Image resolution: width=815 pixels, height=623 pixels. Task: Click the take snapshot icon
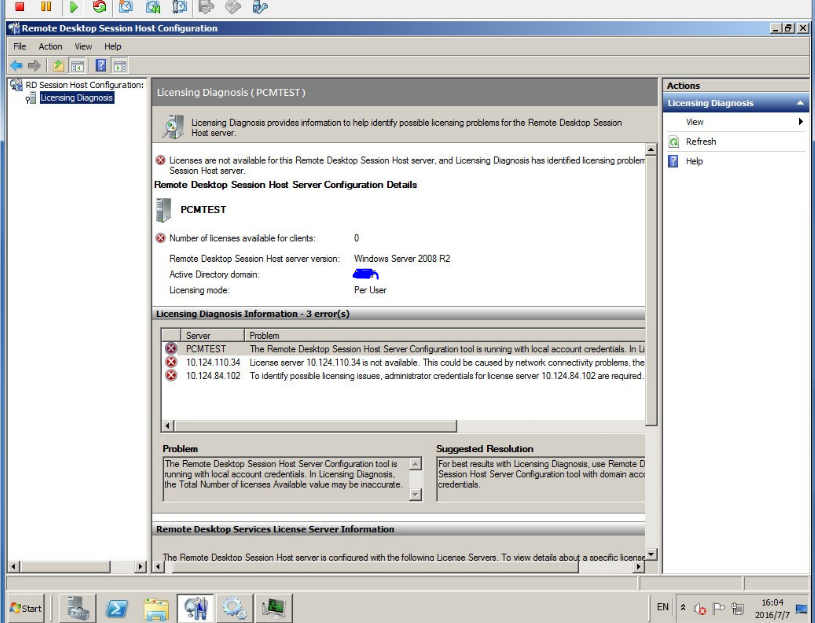[x=126, y=7]
